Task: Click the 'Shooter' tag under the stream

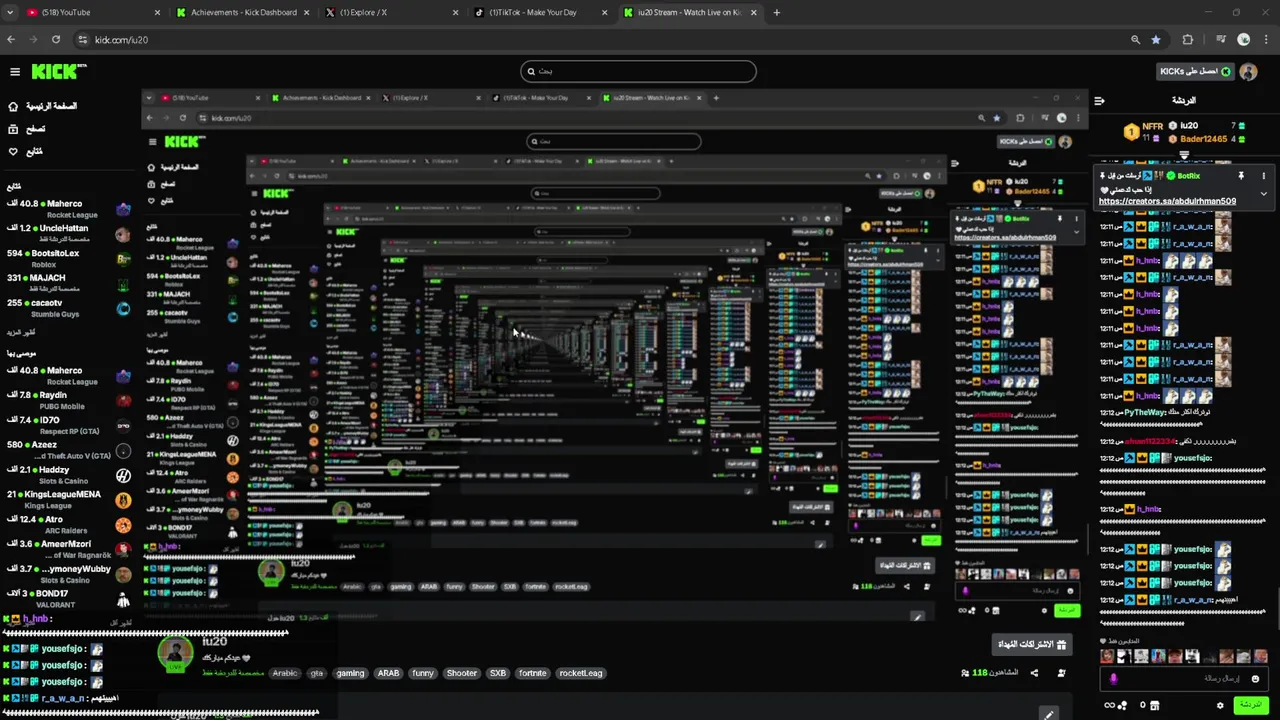Action: pyautogui.click(x=461, y=673)
